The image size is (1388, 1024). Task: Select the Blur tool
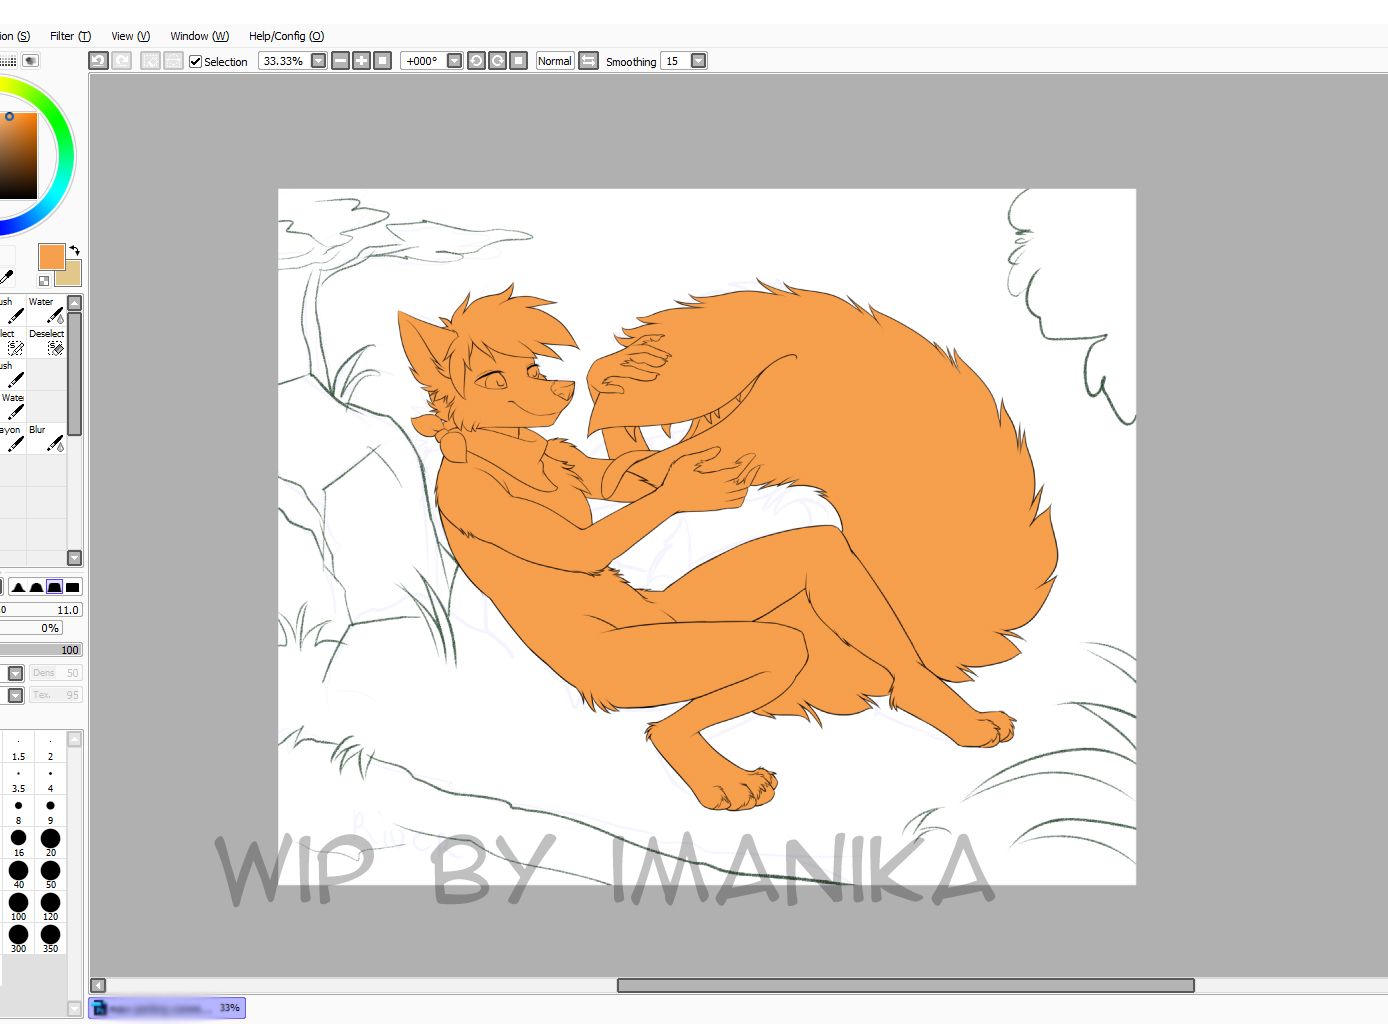pyautogui.click(x=46, y=438)
